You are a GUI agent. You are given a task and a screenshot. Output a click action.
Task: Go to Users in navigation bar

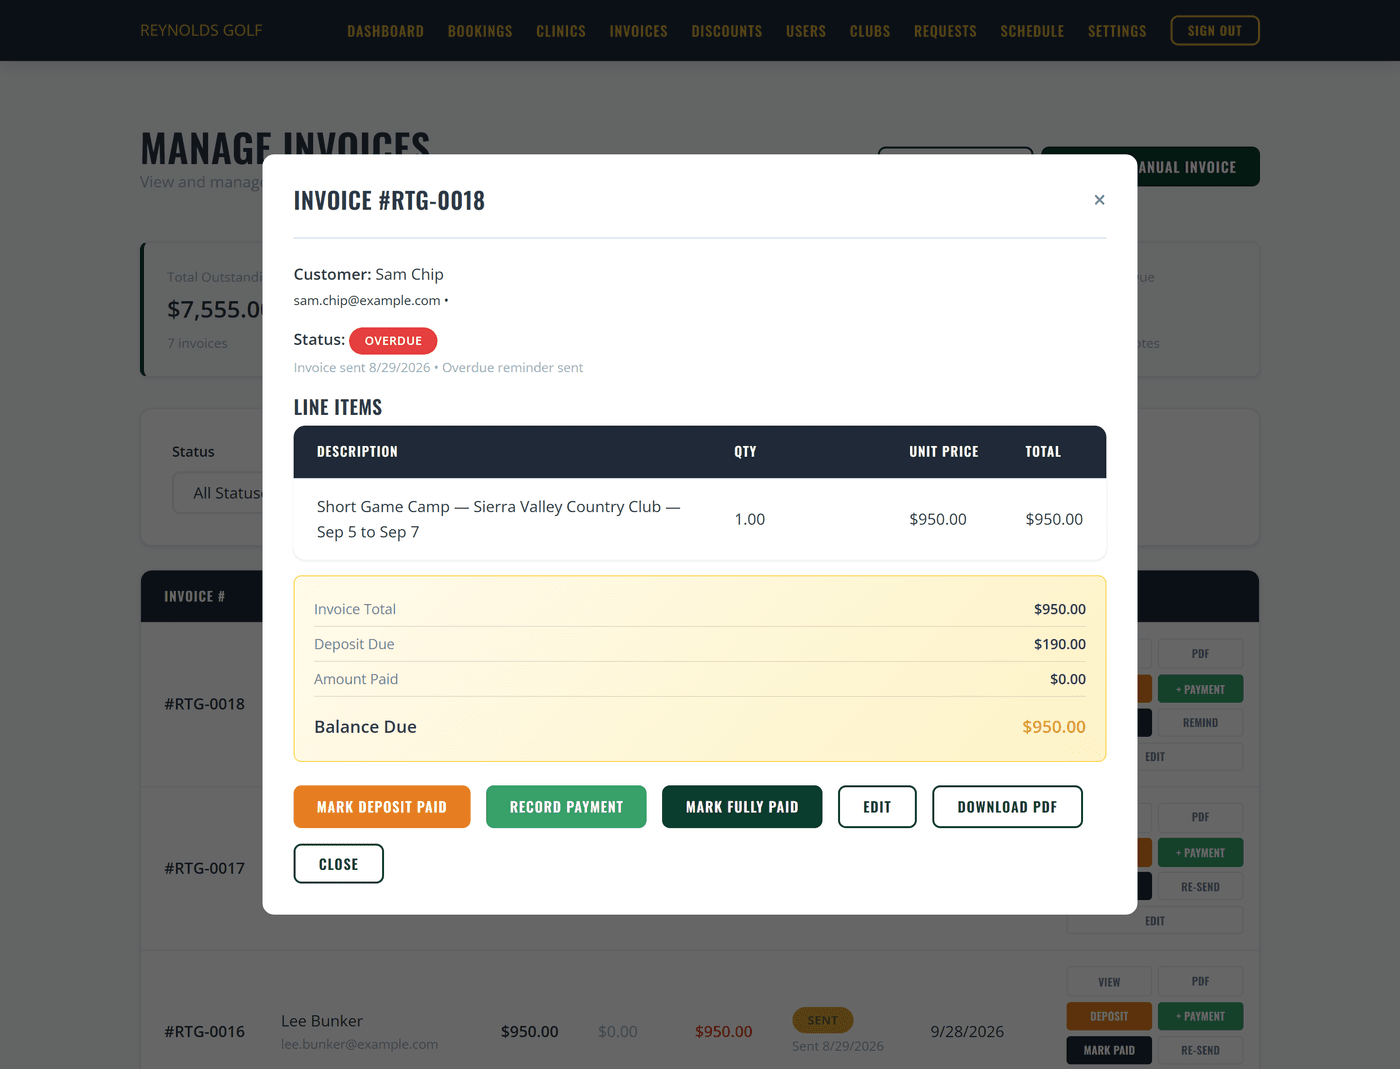pyautogui.click(x=806, y=31)
